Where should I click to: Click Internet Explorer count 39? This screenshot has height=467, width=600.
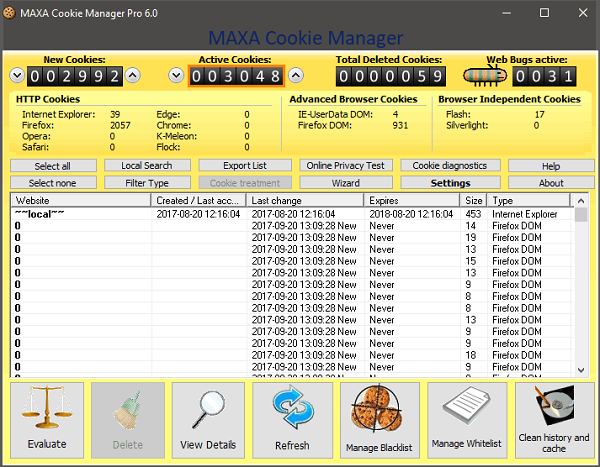(115, 114)
